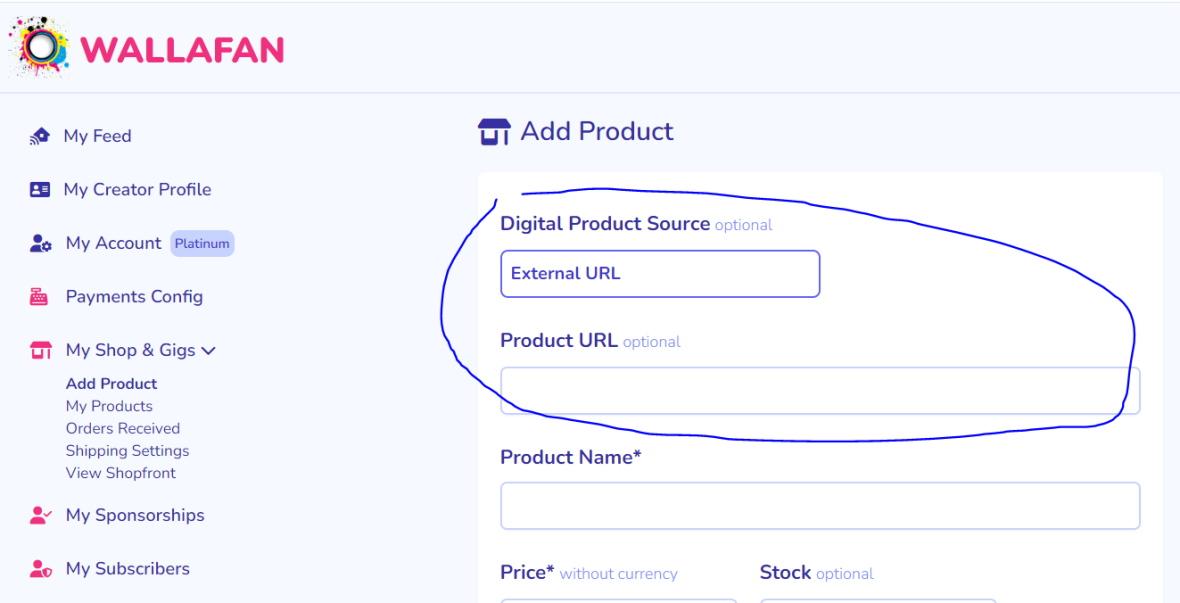Viewport: 1180px width, 603px height.
Task: Focus the Product Name text field
Action: click(820, 506)
